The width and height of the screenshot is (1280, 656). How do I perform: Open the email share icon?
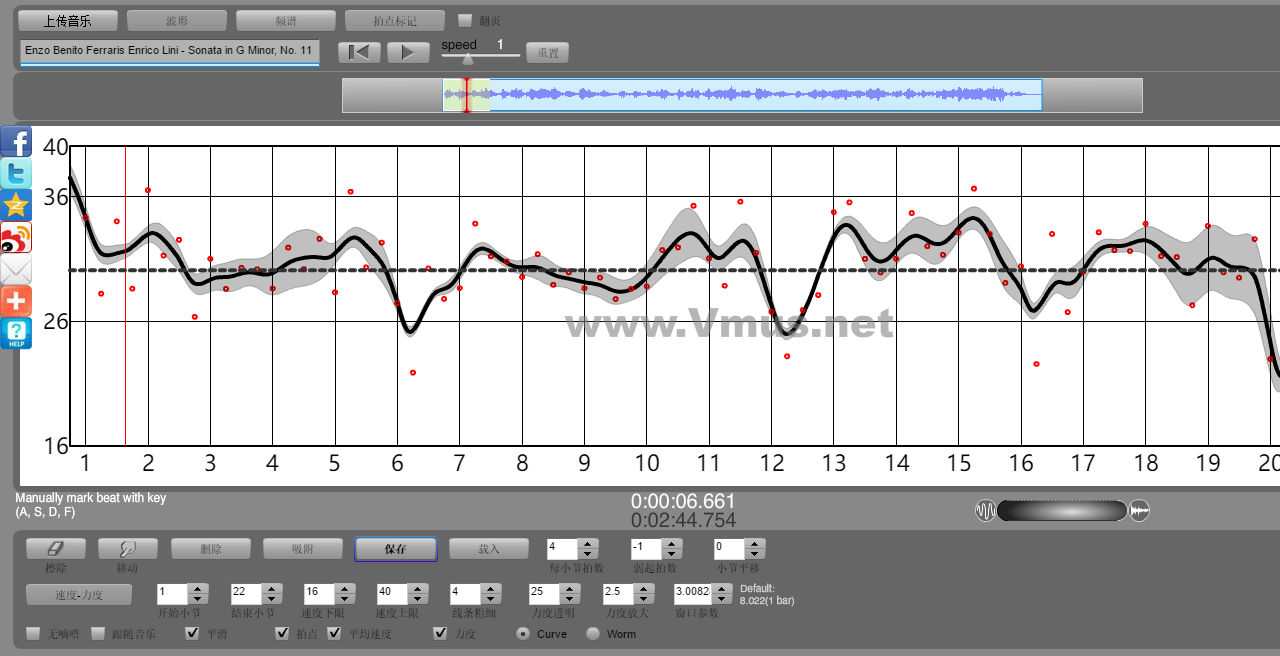click(16, 269)
